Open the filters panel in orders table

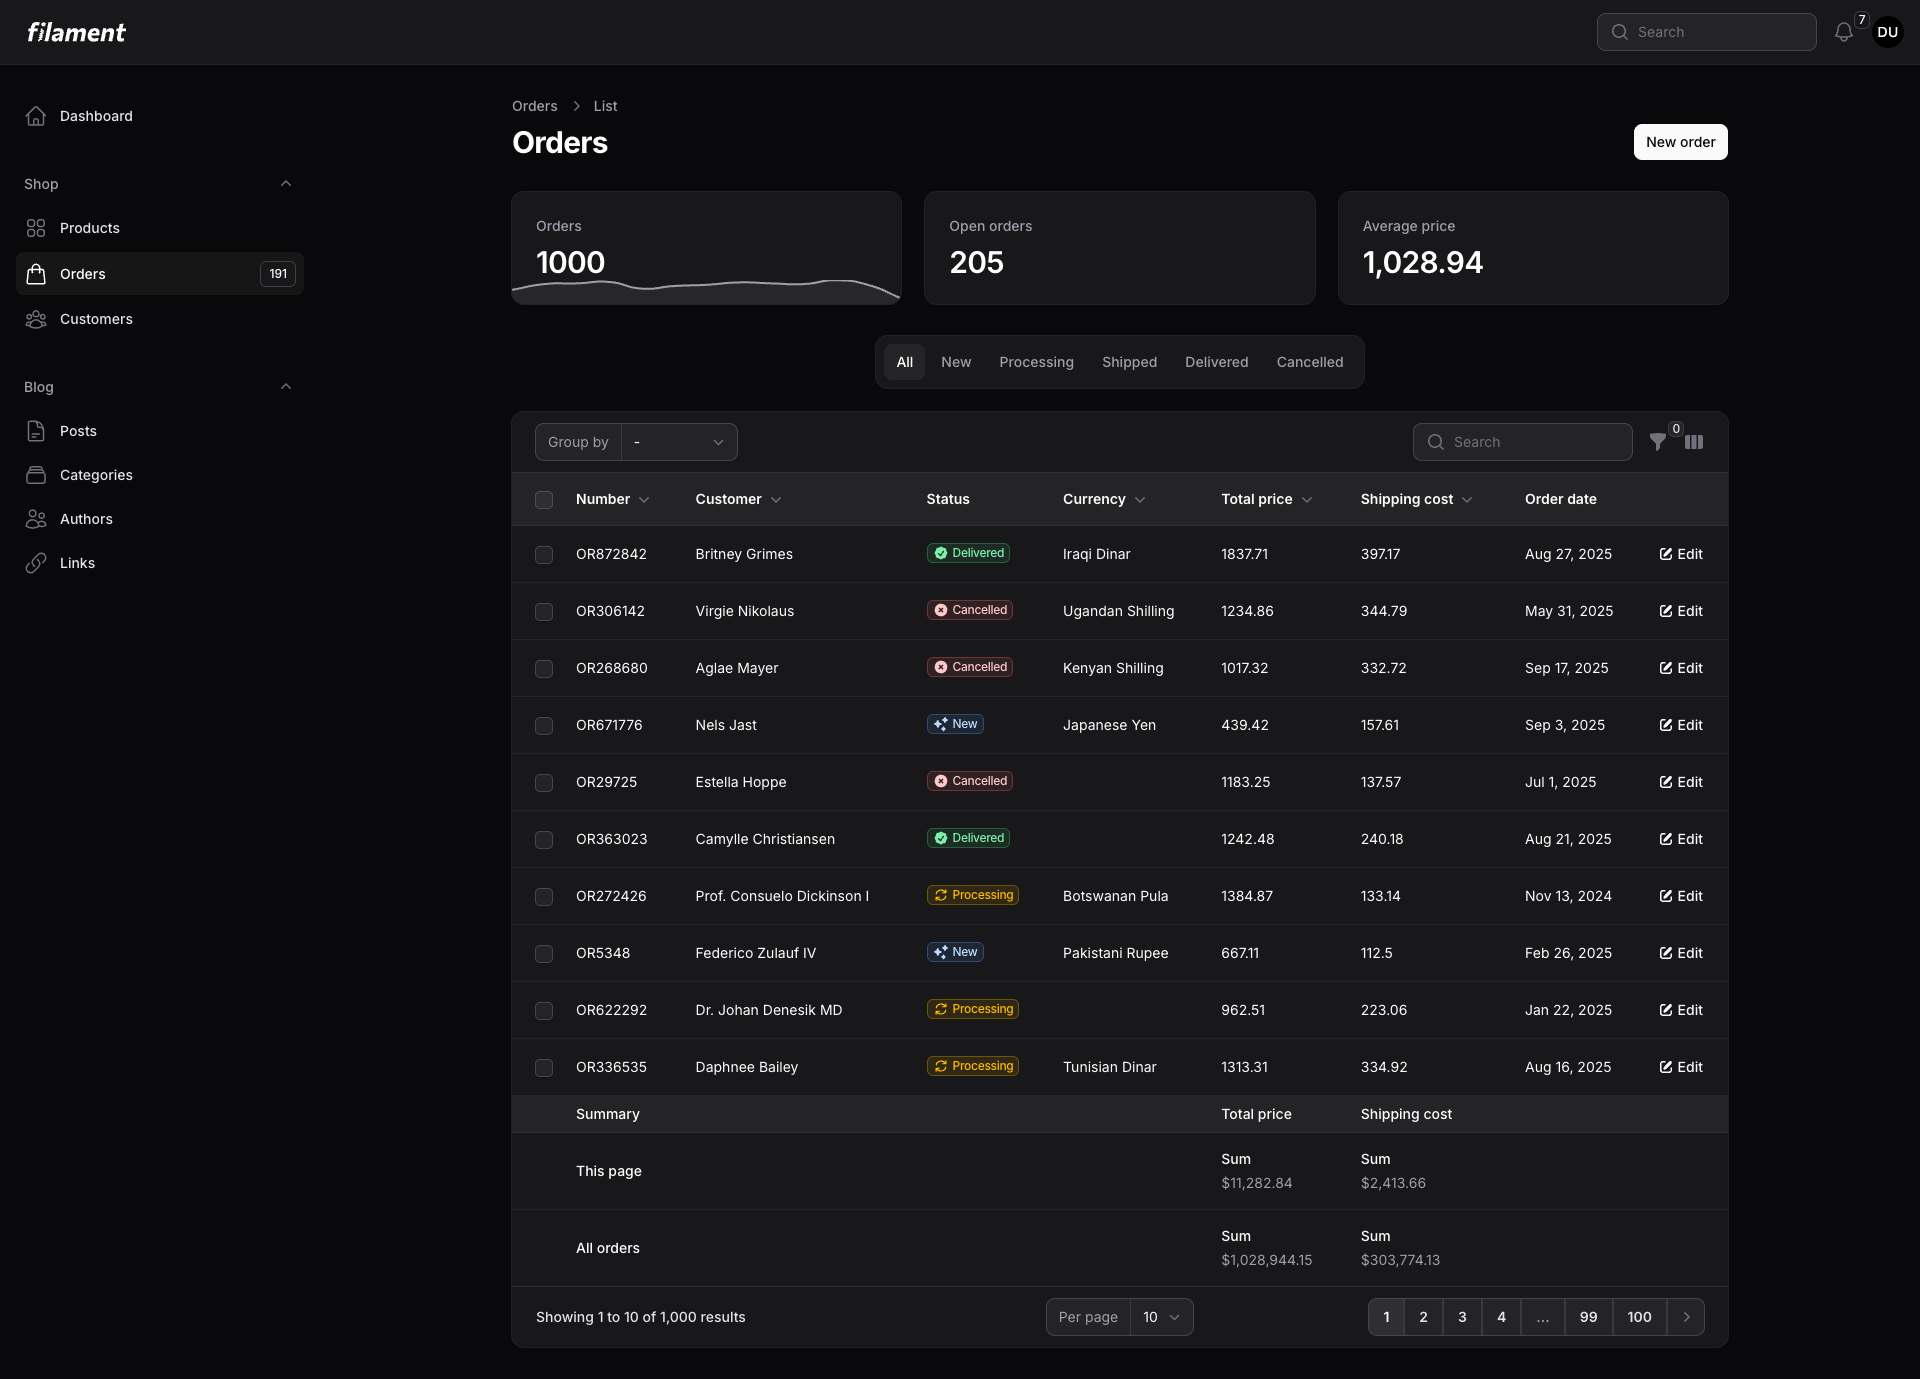(x=1660, y=442)
